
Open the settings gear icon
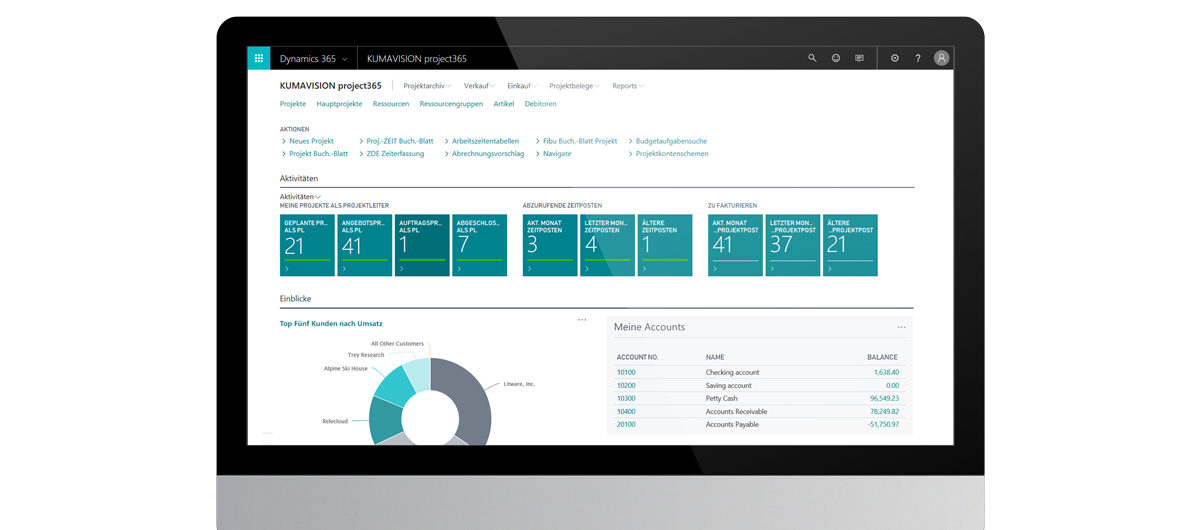tap(894, 58)
